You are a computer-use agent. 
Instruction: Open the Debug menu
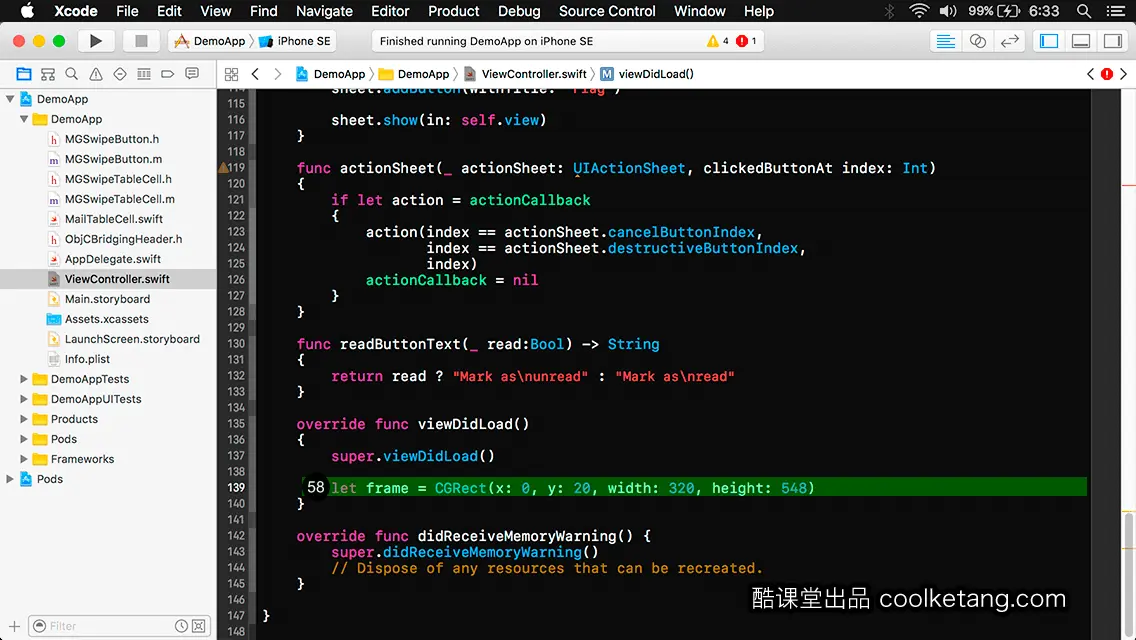click(x=519, y=11)
